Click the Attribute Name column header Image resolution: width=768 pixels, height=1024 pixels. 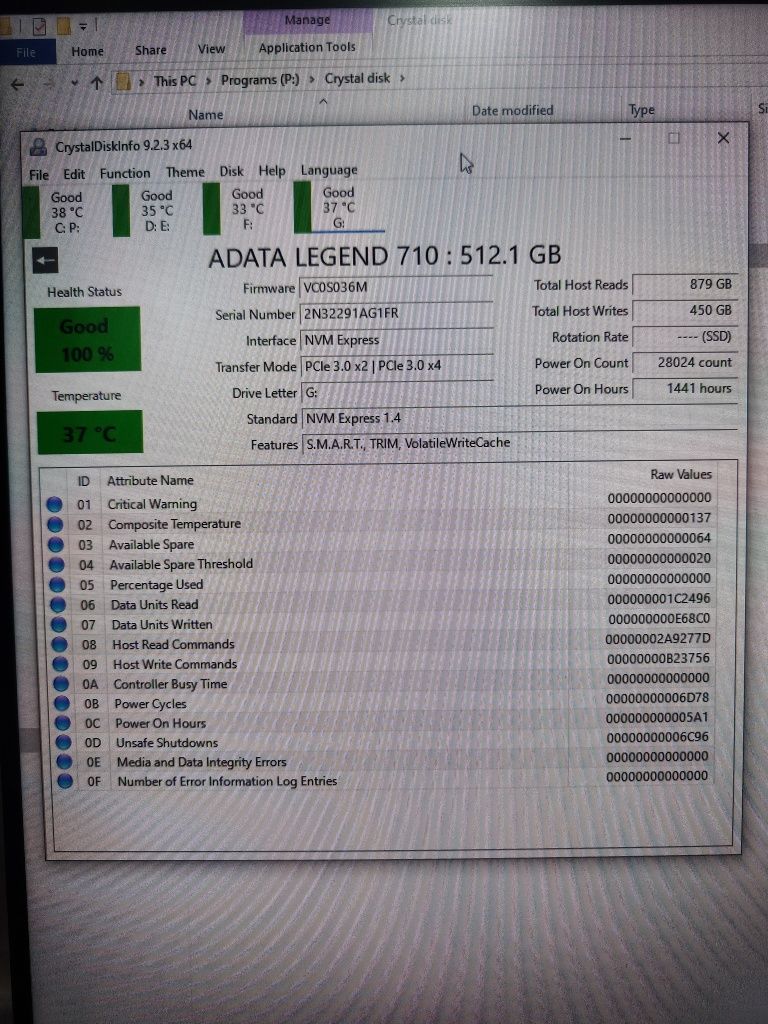pyautogui.click(x=150, y=481)
